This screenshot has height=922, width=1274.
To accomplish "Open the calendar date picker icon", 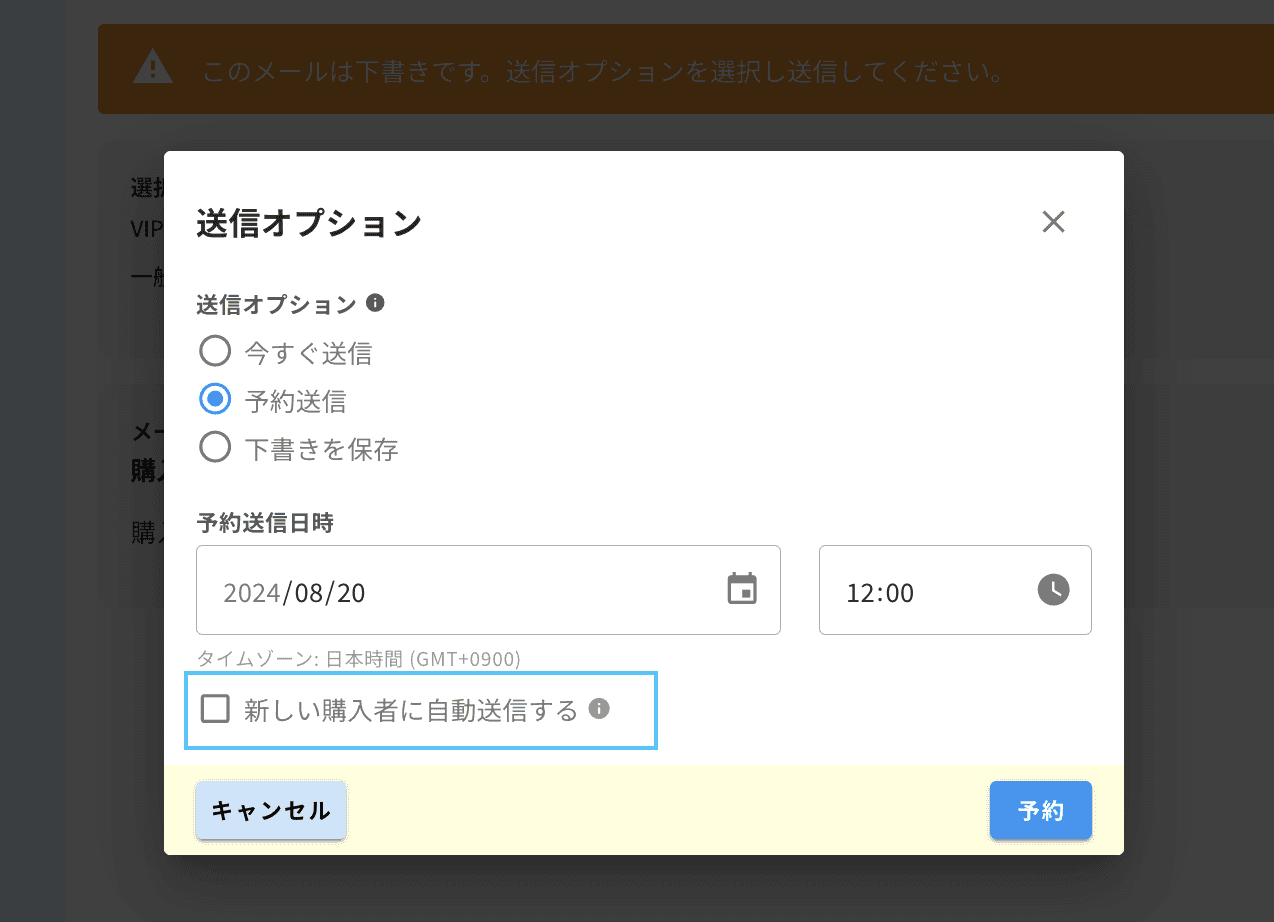I will (x=742, y=590).
